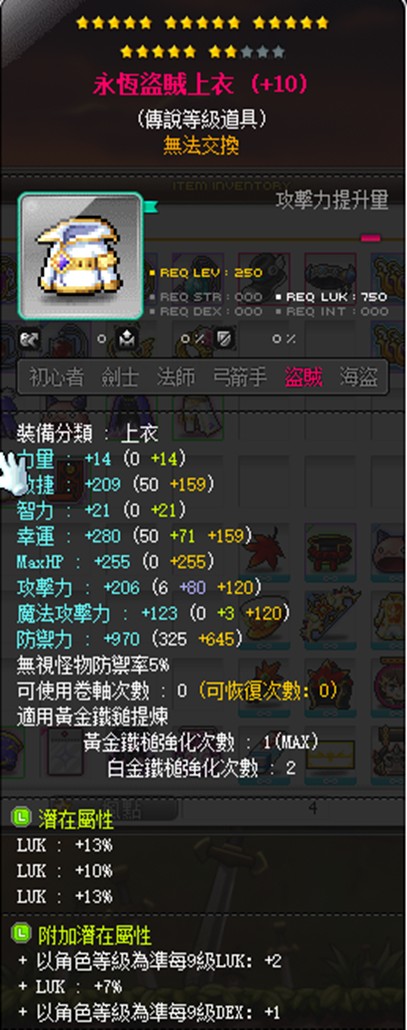Click the crown boss damage icon
The image size is (407, 1030).
tap(126, 339)
